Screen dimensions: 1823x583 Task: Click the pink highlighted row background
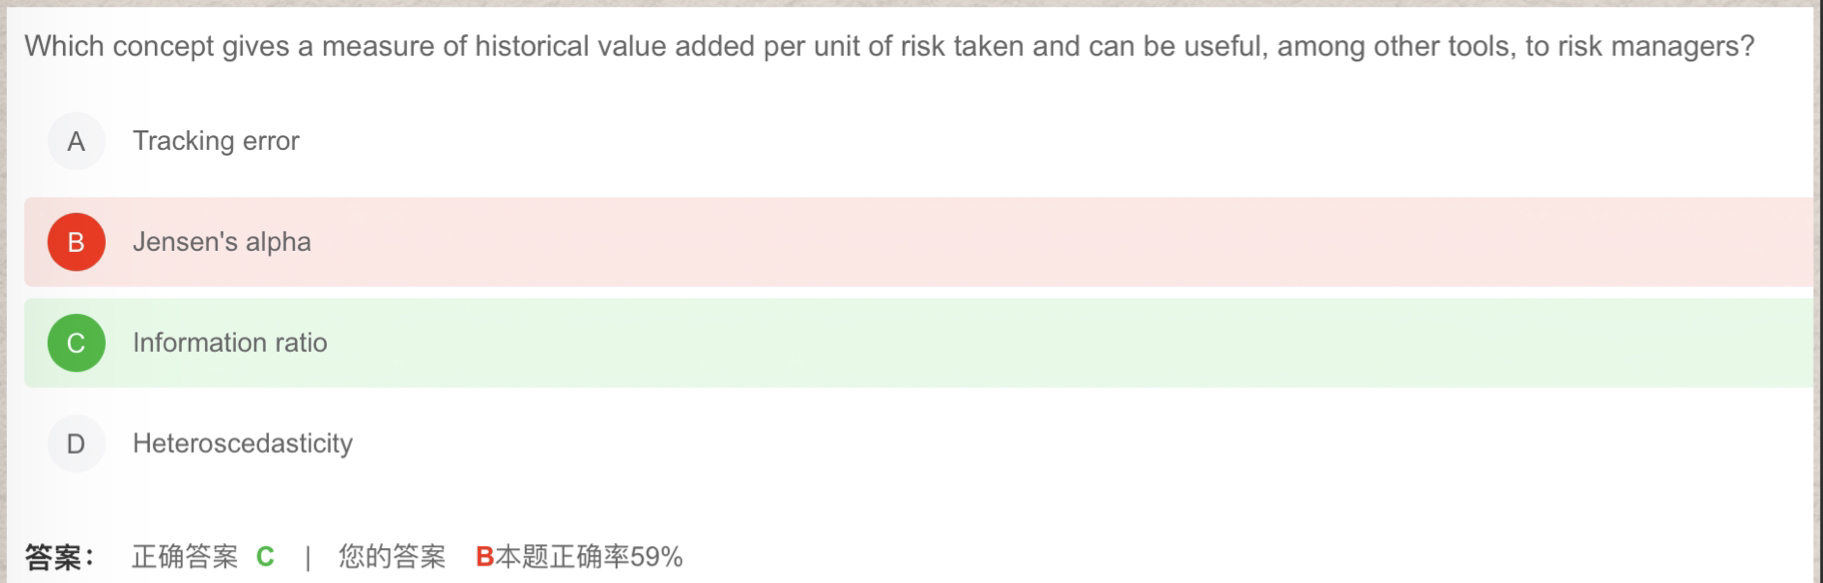coord(1000,242)
